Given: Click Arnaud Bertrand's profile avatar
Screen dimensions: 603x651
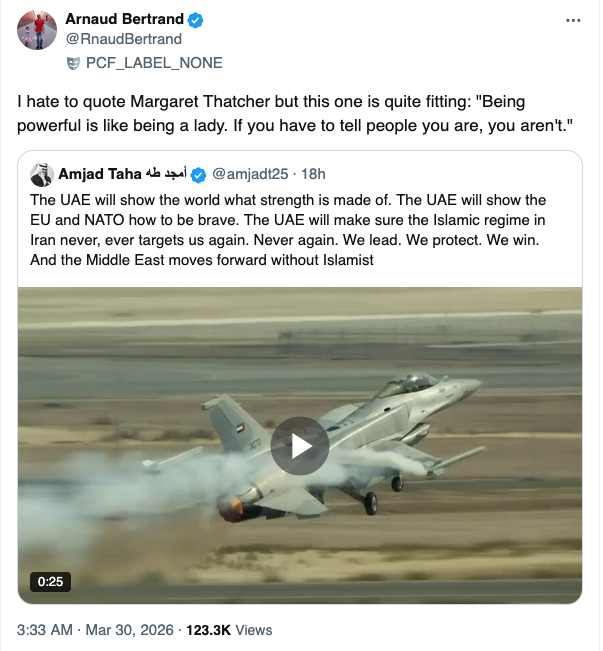Looking at the screenshot, I should click(x=36, y=31).
